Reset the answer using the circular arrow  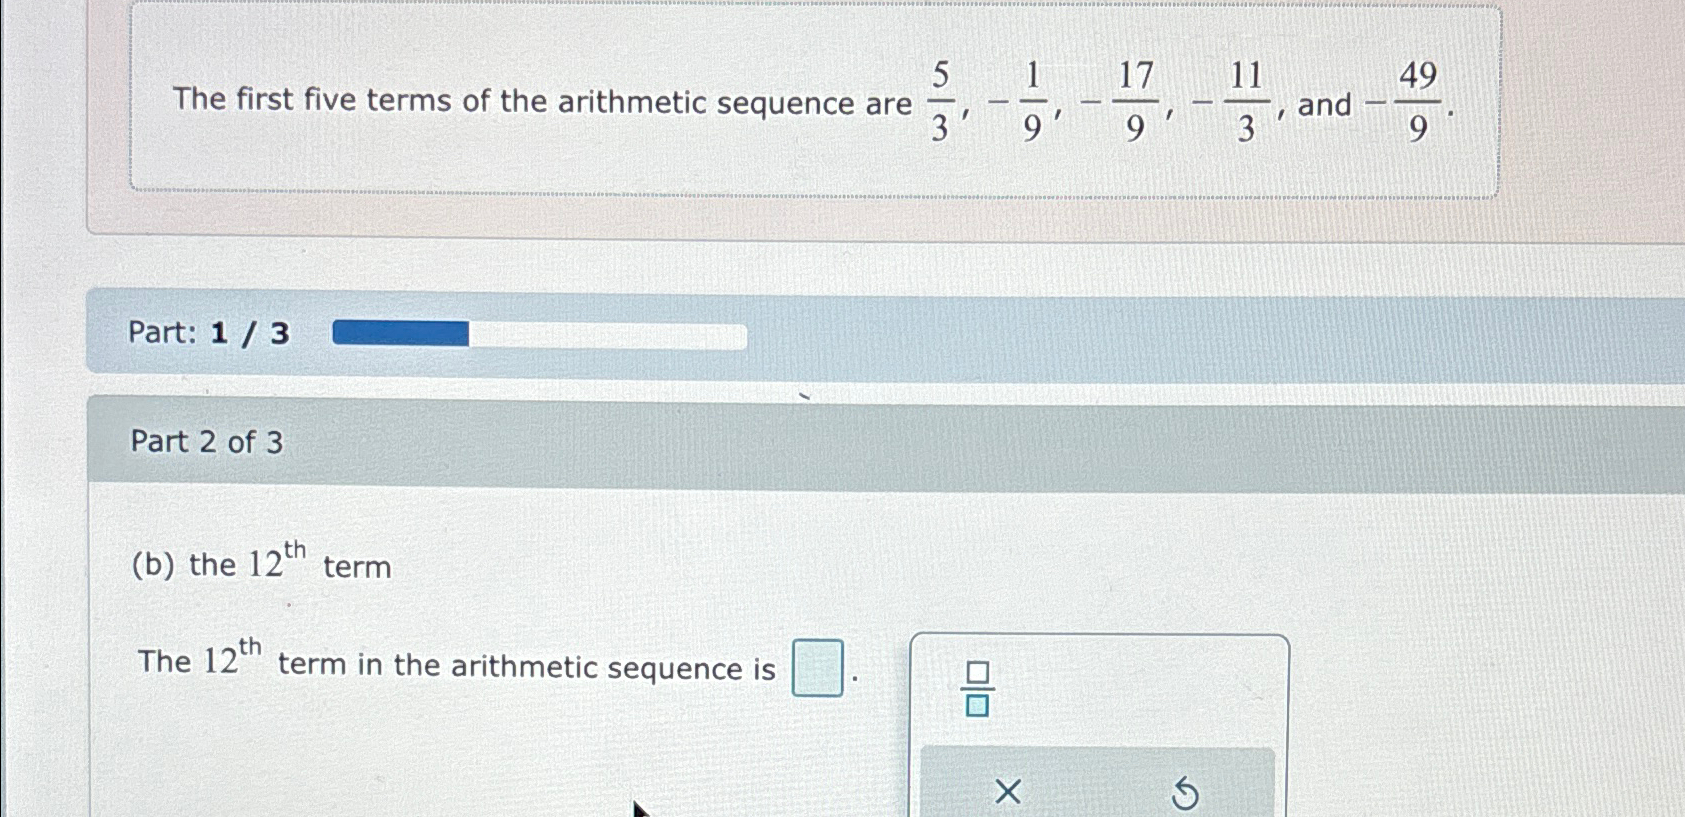(1187, 792)
